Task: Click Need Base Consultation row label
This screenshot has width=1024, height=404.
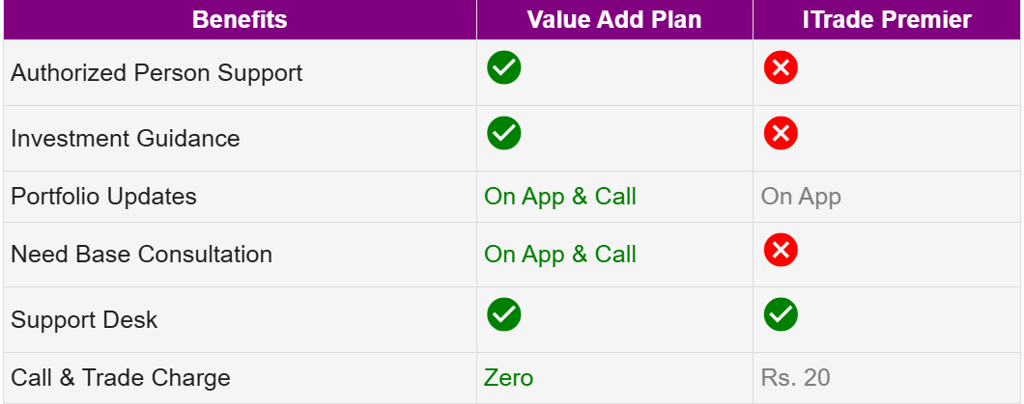Action: click(x=141, y=254)
